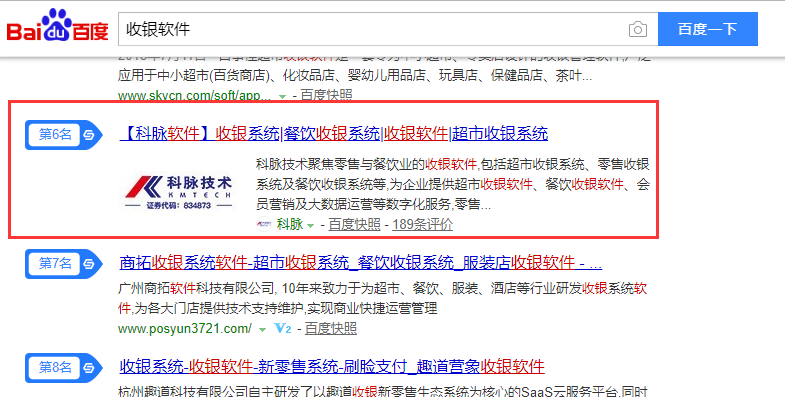Check the V2 verification badge
The image size is (785, 397).
point(282,328)
